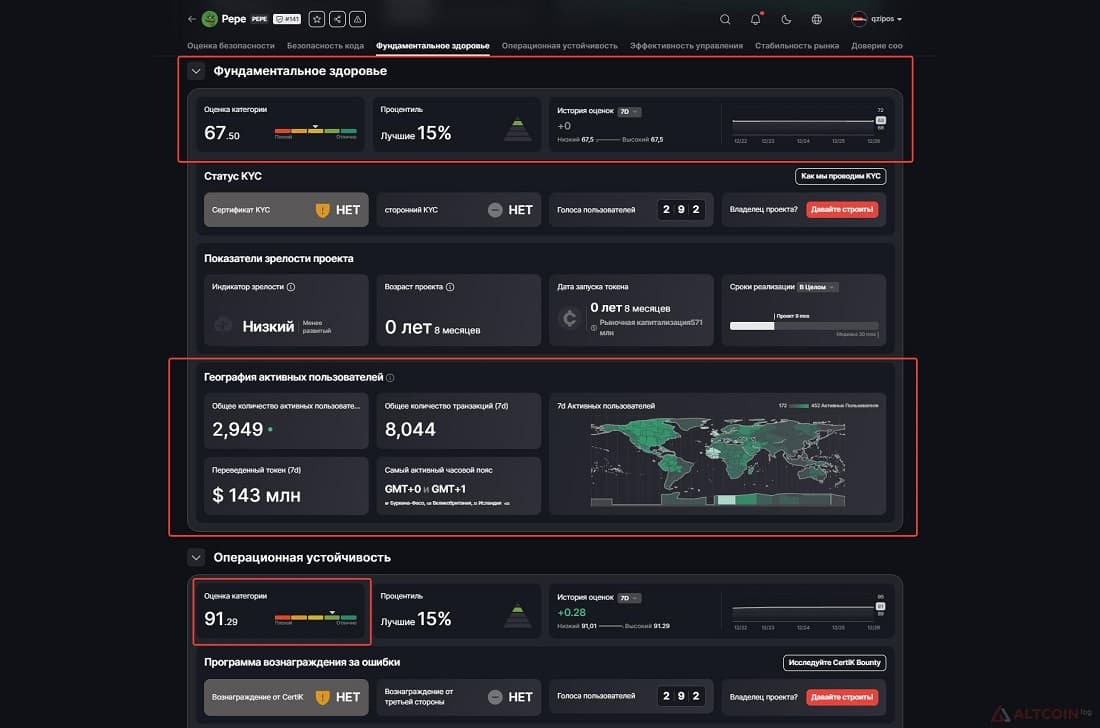Click the Сроки реализации progress bar
Viewport: 1100px width, 728px height.
click(x=804, y=326)
